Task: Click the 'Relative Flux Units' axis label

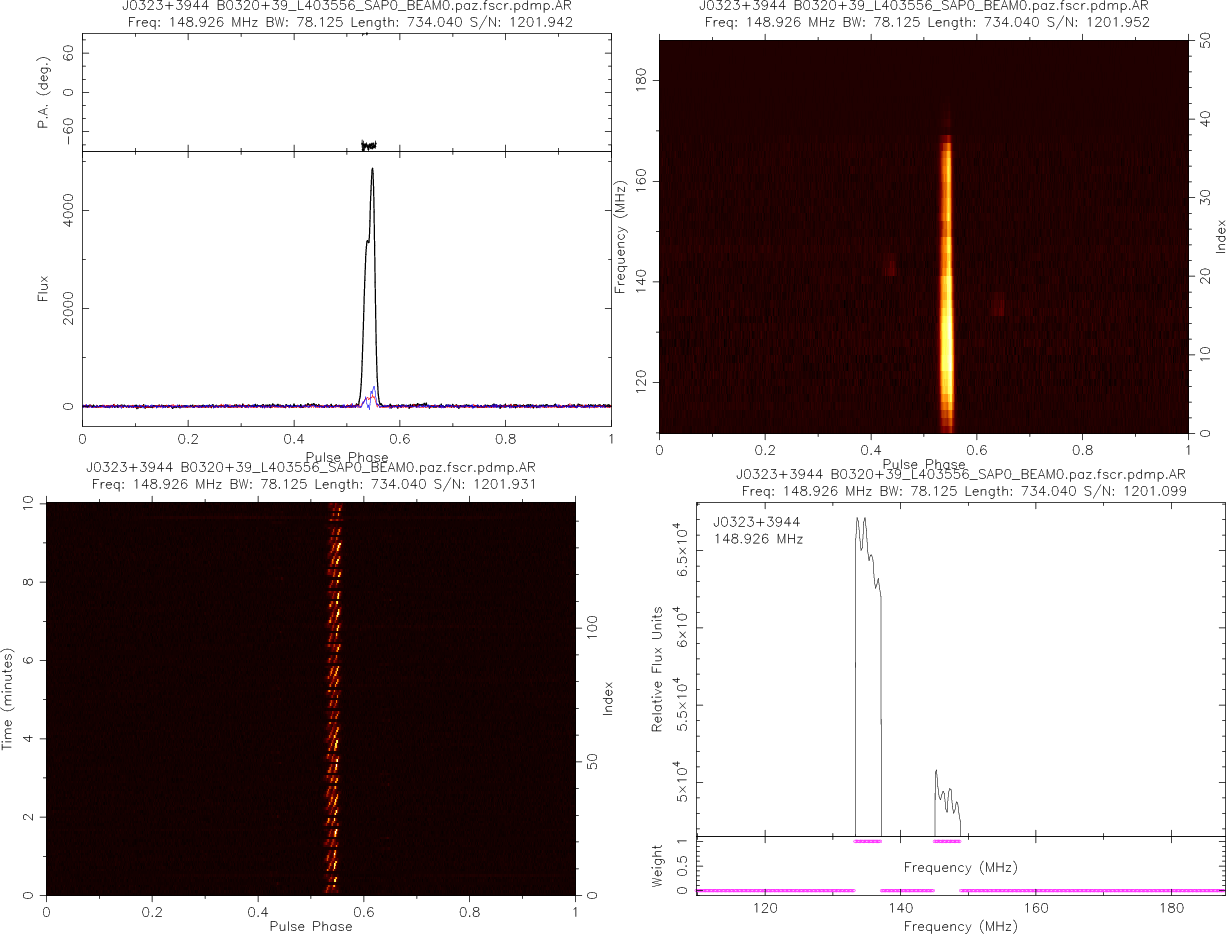Action: [658, 669]
